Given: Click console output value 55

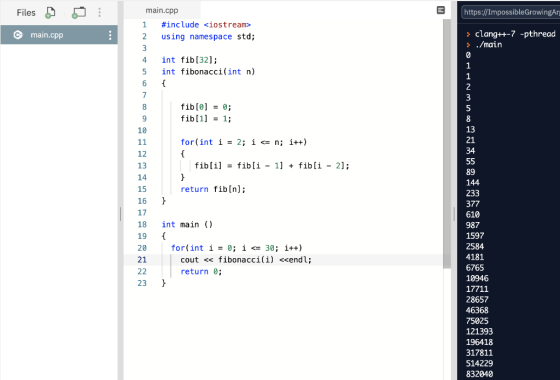Looking at the screenshot, I should [470, 161].
